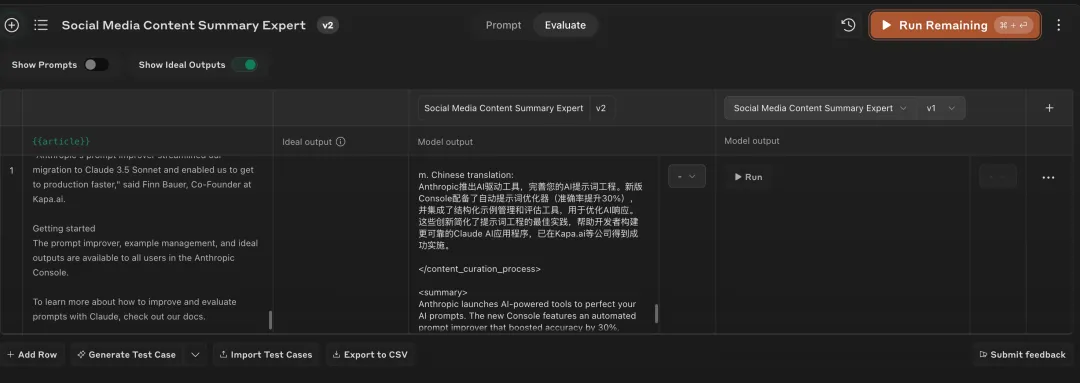1080x383 pixels.
Task: Click the Ideal output info icon
Action: click(x=340, y=142)
